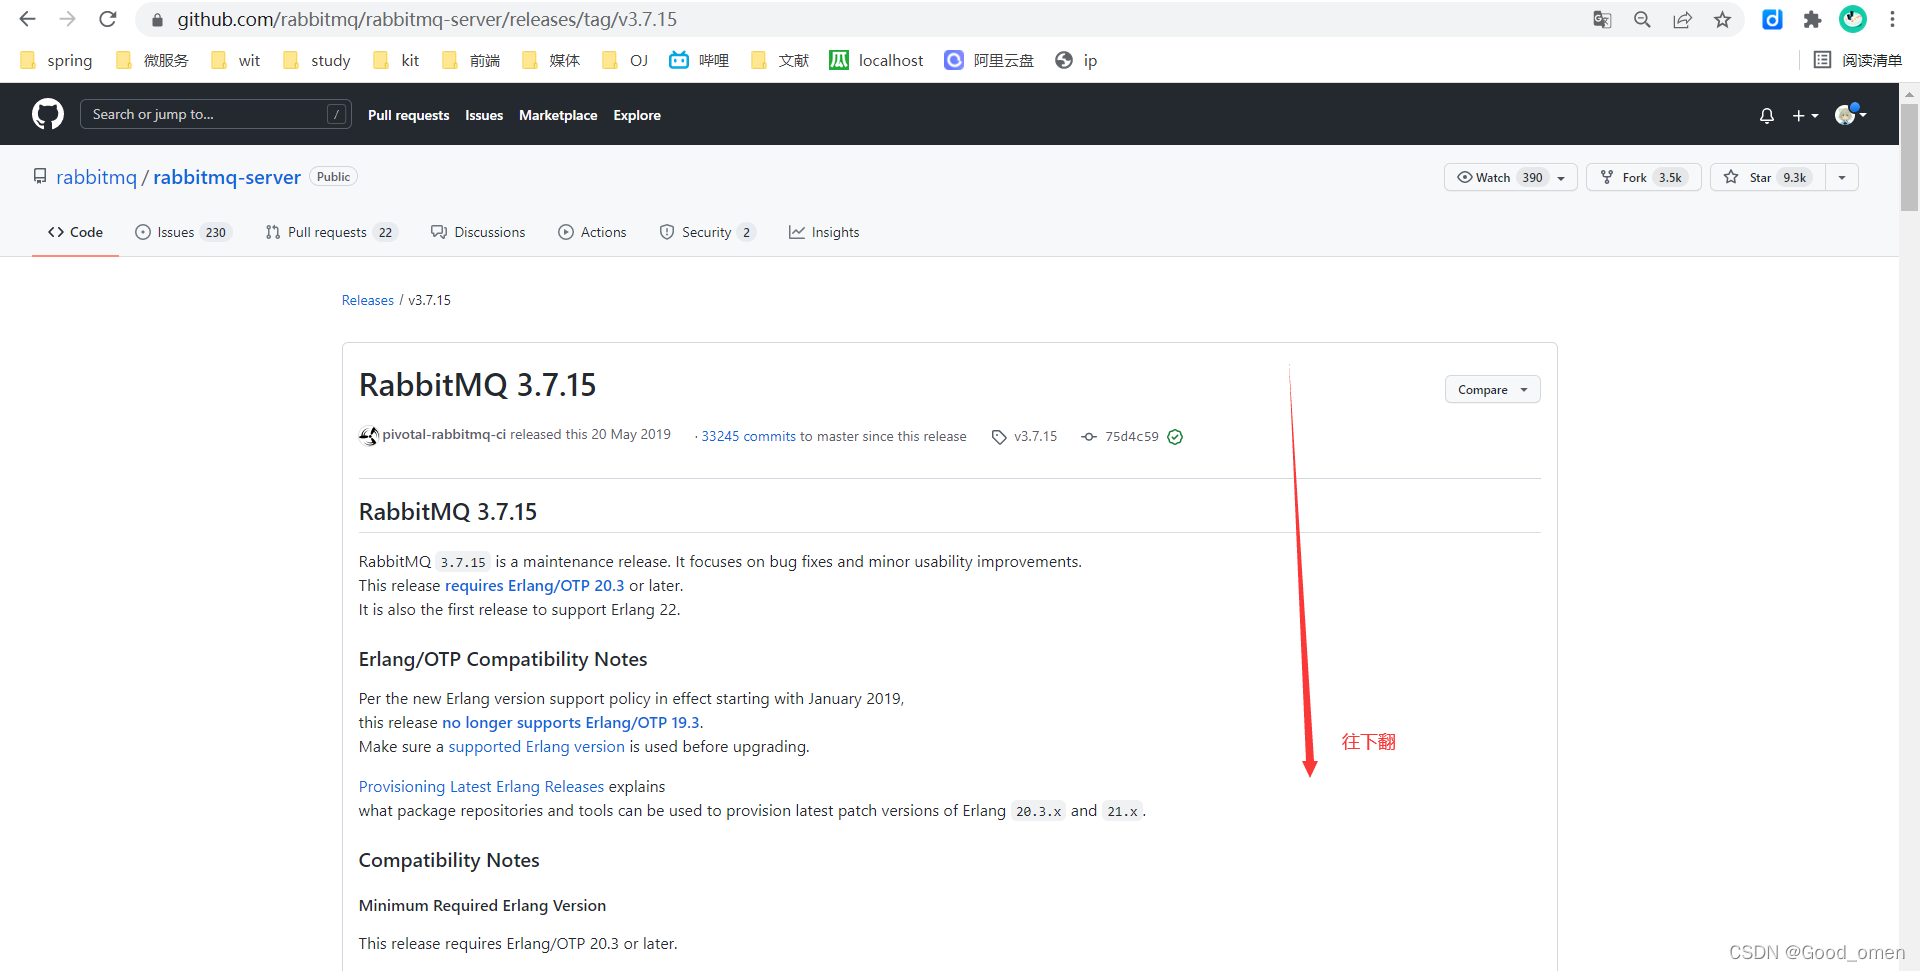Open 33245 commits link

click(749, 436)
